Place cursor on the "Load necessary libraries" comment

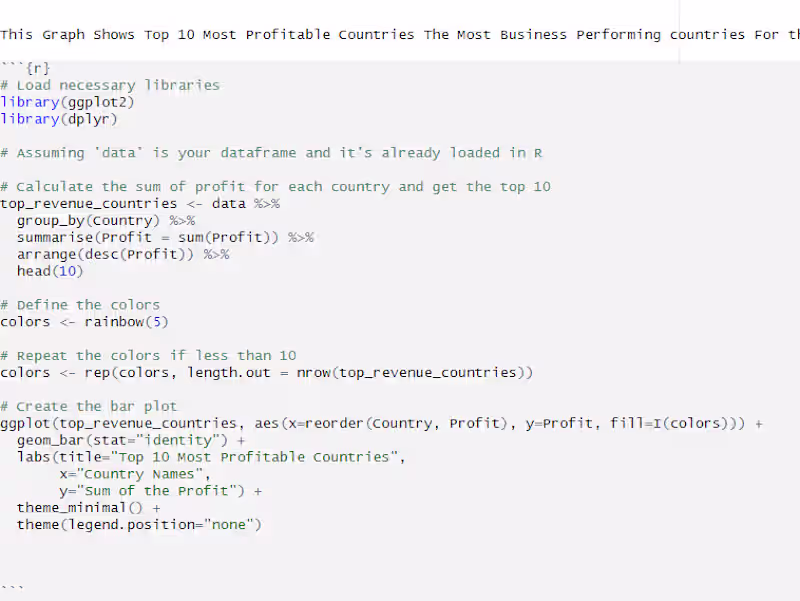pos(118,85)
